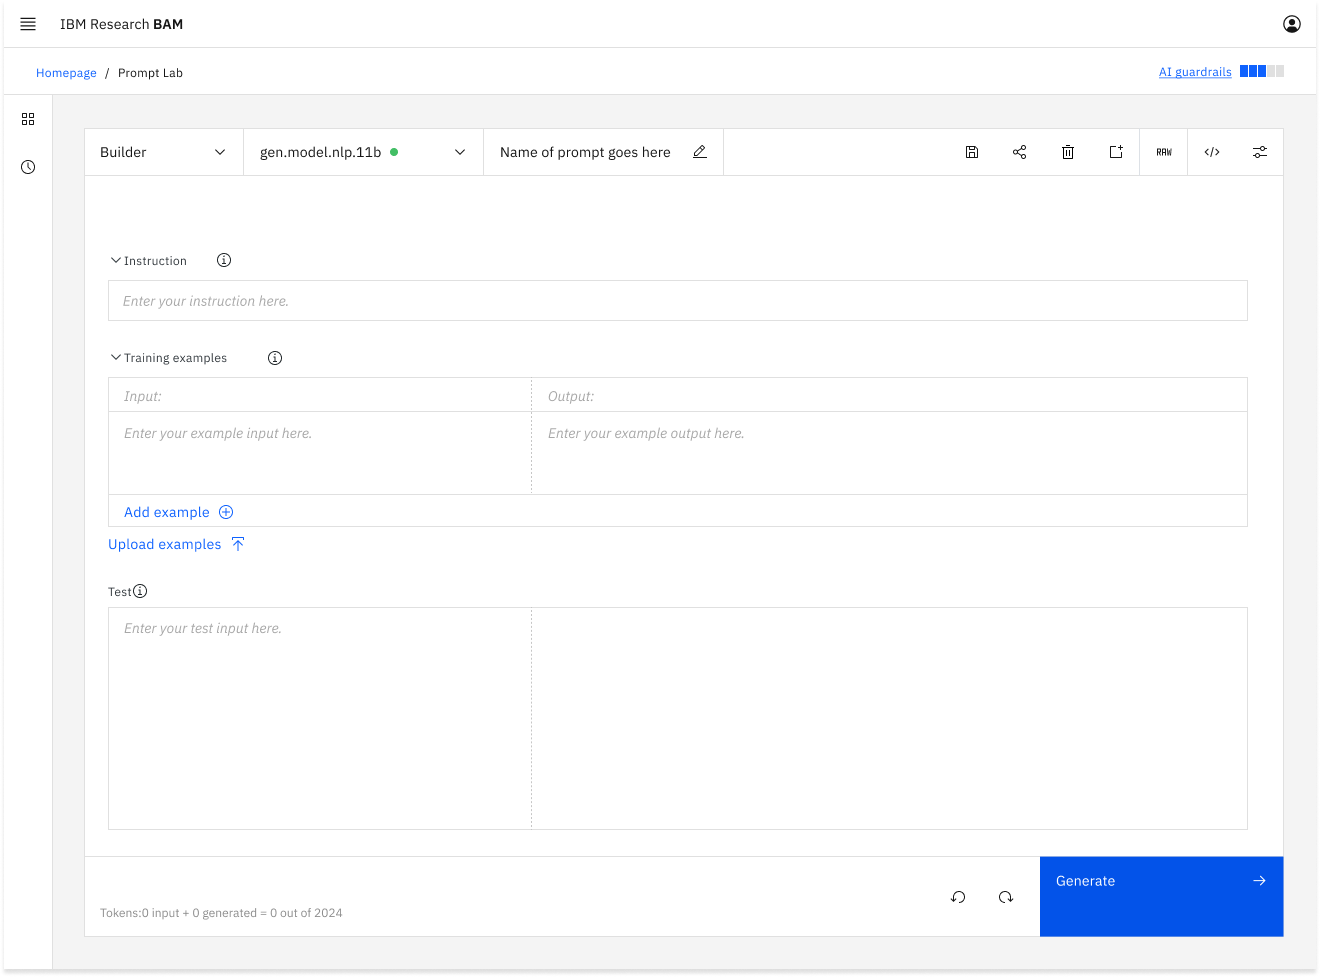This screenshot has width=1320, height=977.
Task: Collapse the Training examples section
Action: point(116,358)
